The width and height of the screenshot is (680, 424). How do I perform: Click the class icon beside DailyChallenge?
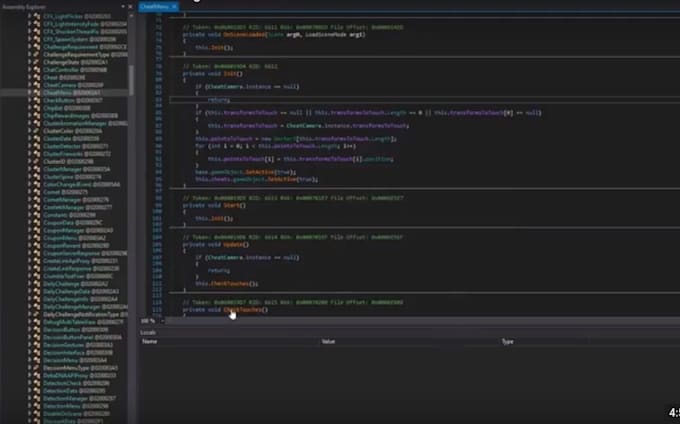point(37,284)
